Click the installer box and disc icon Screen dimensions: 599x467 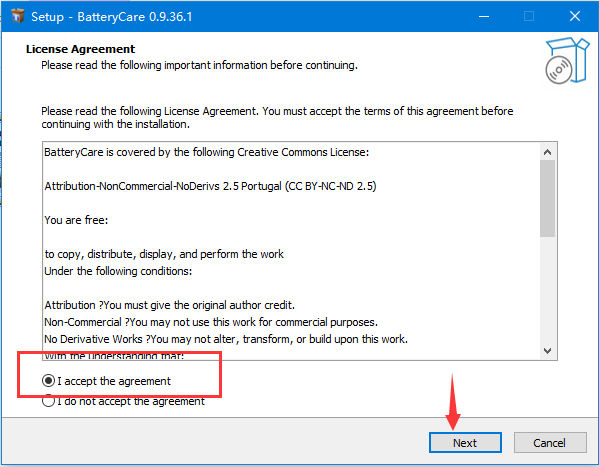click(x=567, y=61)
